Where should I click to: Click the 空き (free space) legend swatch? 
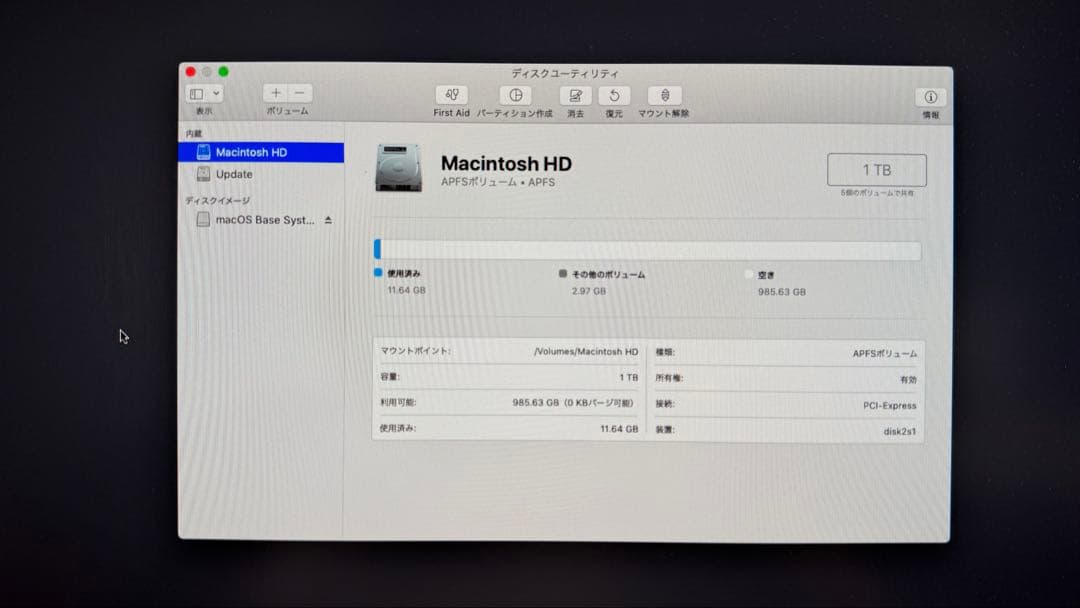(x=747, y=273)
